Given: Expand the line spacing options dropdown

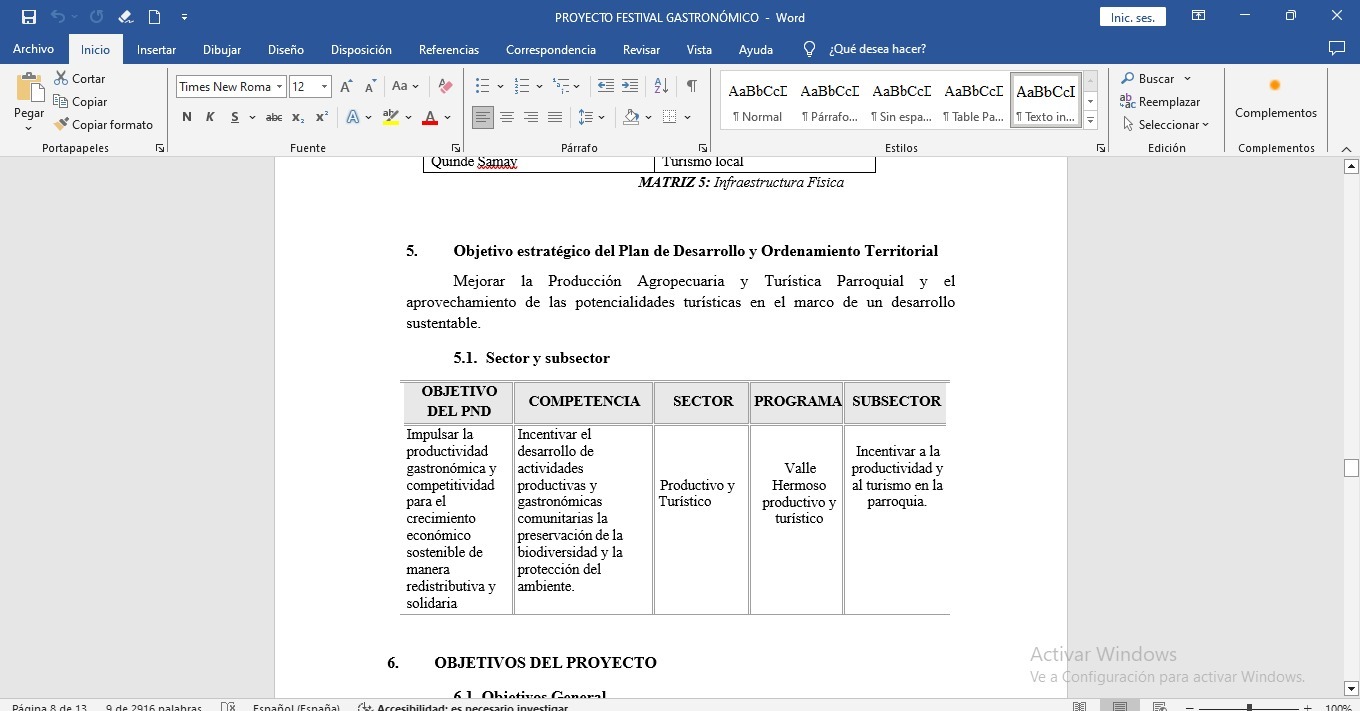Looking at the screenshot, I should [x=600, y=117].
